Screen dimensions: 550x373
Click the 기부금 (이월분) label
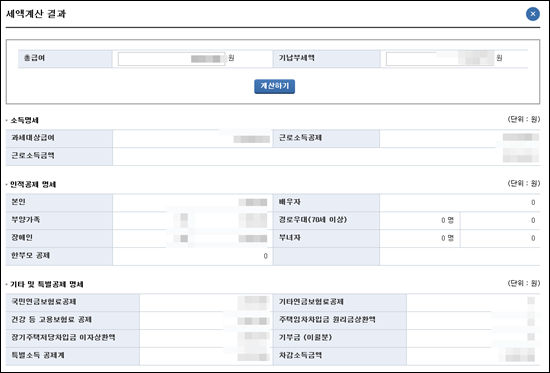(x=305, y=338)
